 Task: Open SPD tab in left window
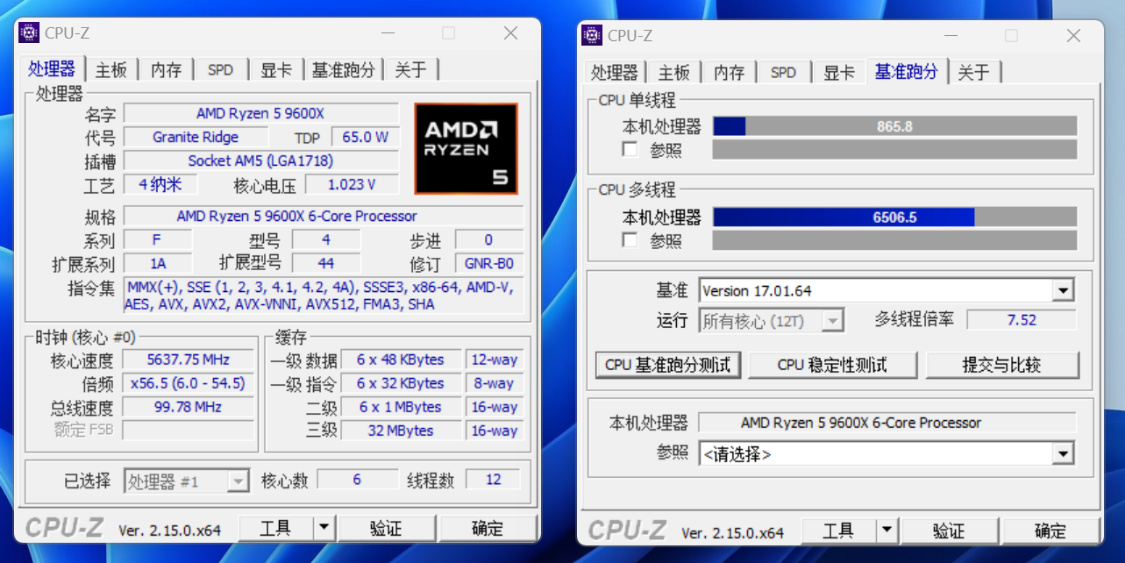click(220, 70)
